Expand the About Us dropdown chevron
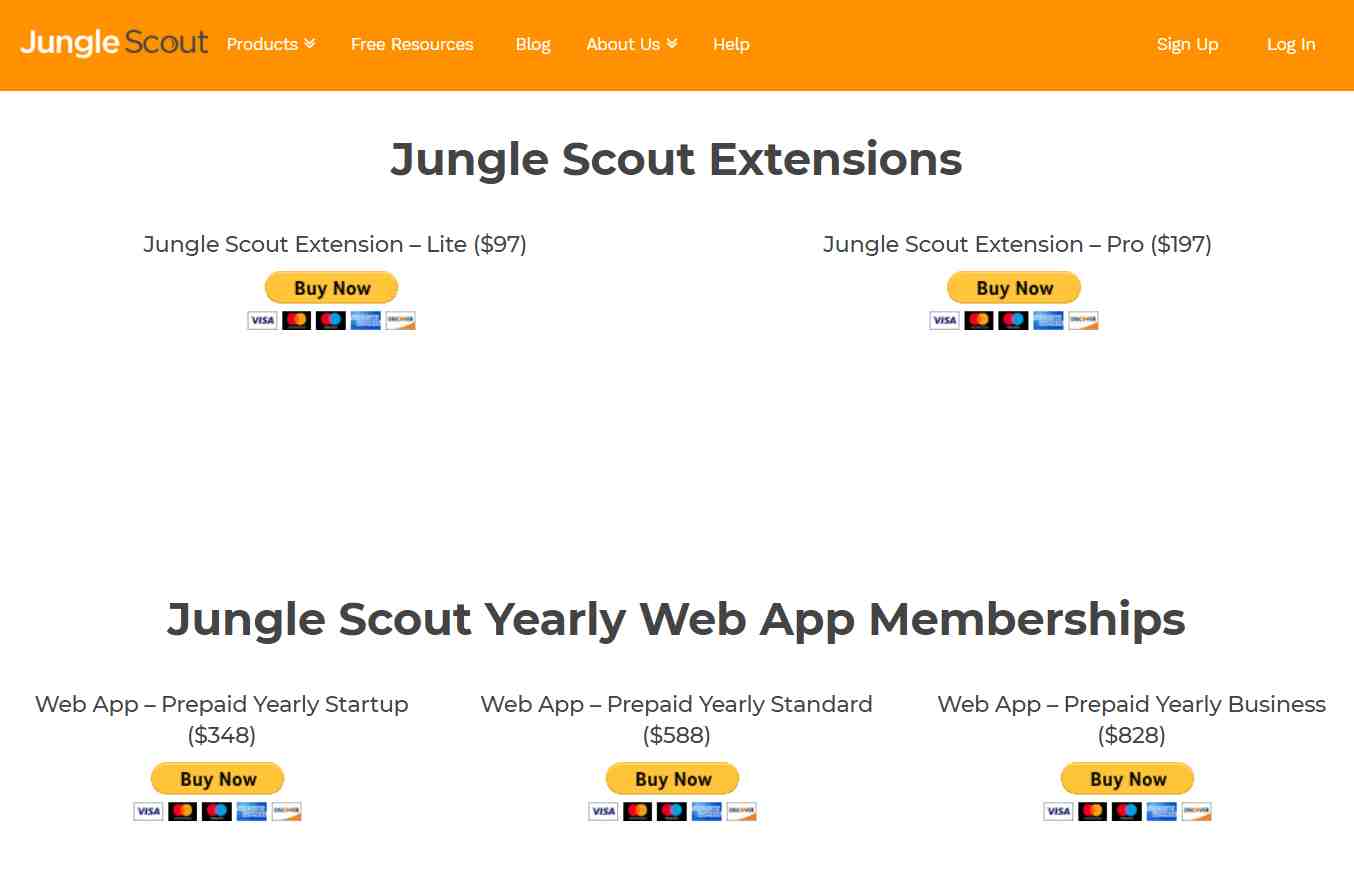The image size is (1354, 877). (x=672, y=44)
